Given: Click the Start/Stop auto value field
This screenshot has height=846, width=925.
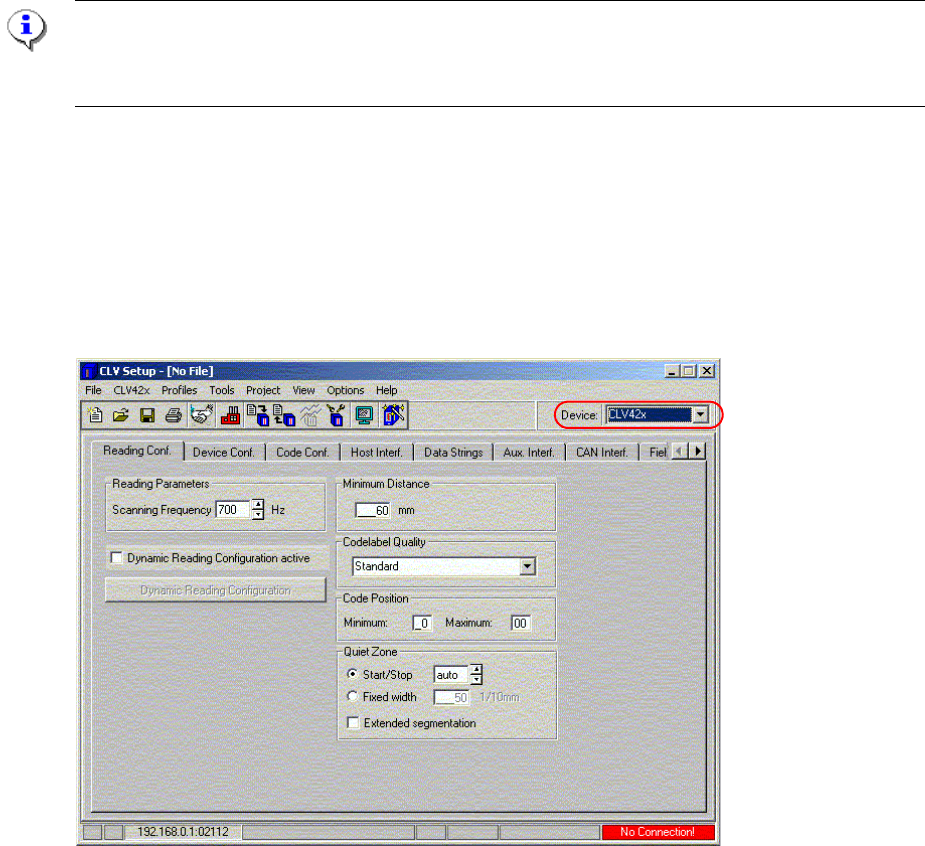Looking at the screenshot, I should pos(451,674).
